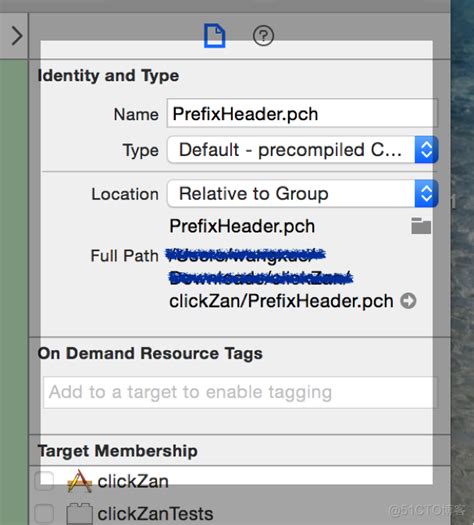Open the Location dropdown menu
The width and height of the screenshot is (474, 525).
[303, 194]
